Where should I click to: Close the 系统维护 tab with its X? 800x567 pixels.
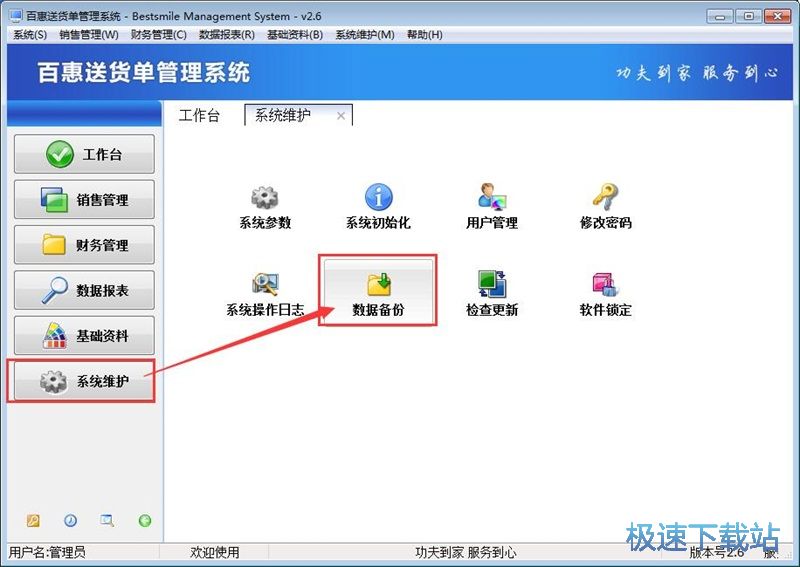point(341,116)
